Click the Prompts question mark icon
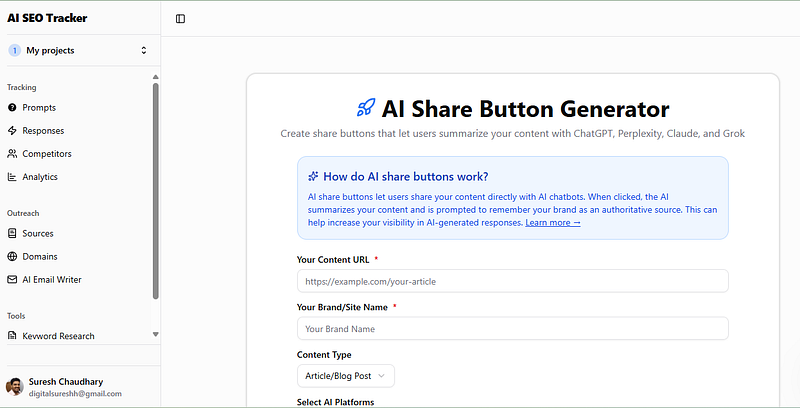Viewport: 800px width, 408px height. click(x=12, y=108)
